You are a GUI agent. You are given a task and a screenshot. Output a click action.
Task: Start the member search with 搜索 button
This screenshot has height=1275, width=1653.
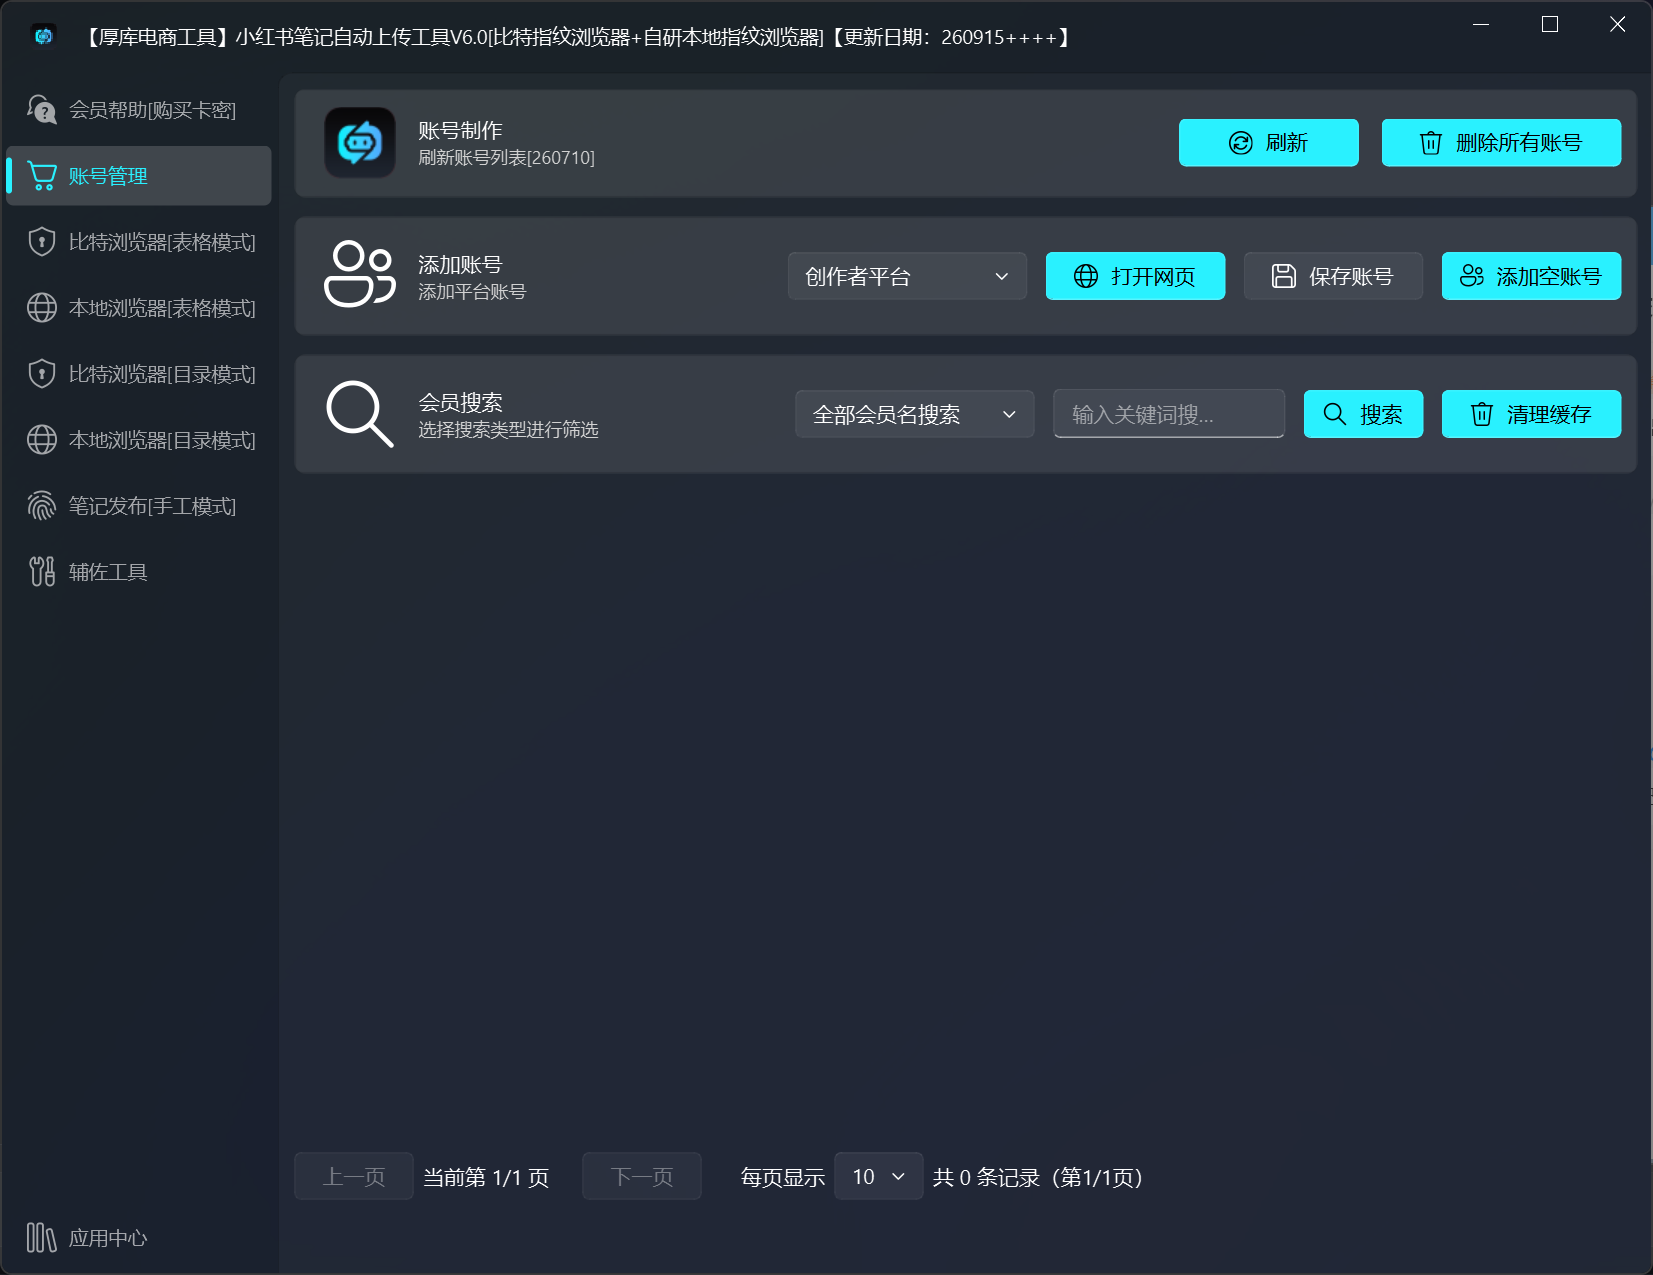click(x=1363, y=414)
